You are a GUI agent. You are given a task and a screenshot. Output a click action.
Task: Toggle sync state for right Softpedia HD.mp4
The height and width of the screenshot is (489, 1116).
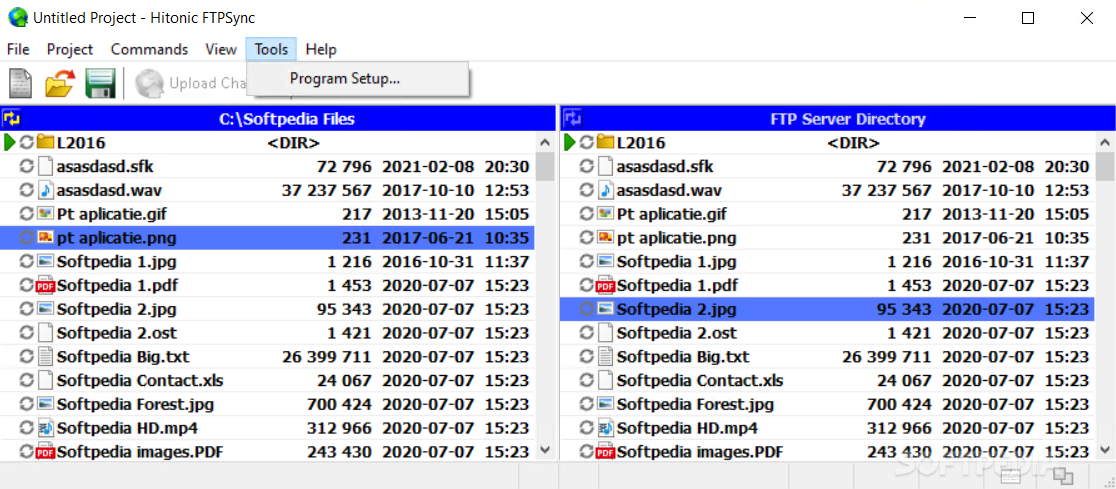click(587, 428)
